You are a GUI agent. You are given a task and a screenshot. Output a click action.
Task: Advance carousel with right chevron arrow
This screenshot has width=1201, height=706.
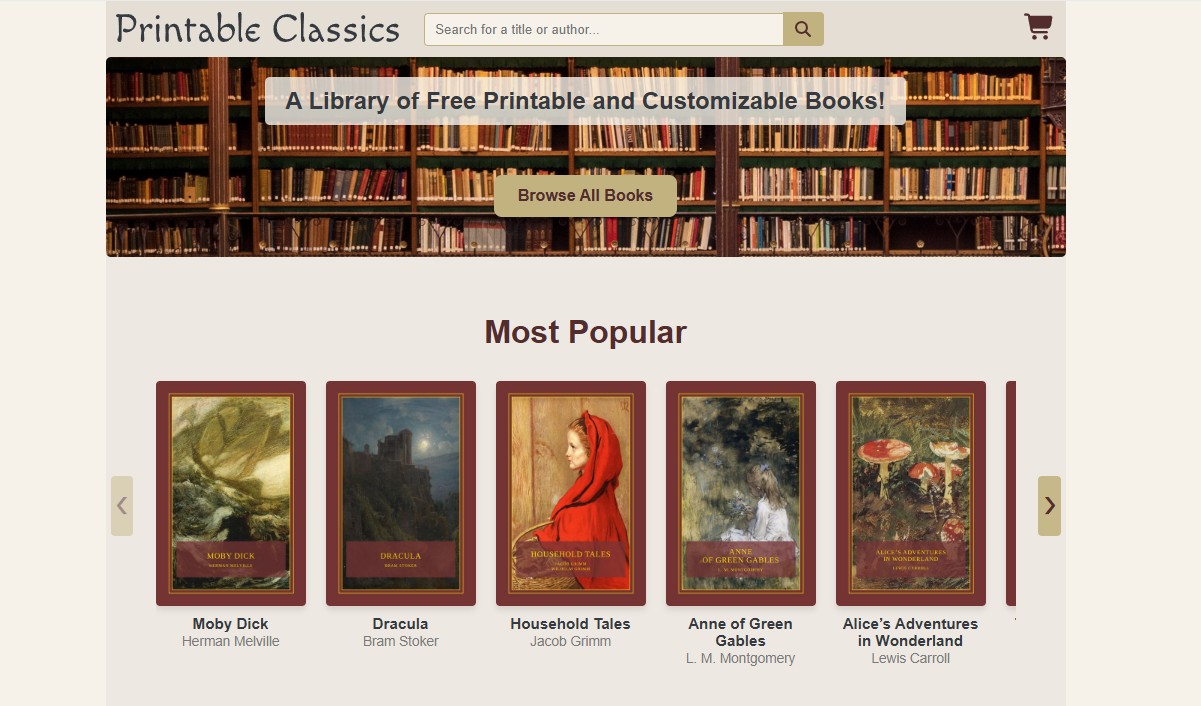(x=1049, y=506)
